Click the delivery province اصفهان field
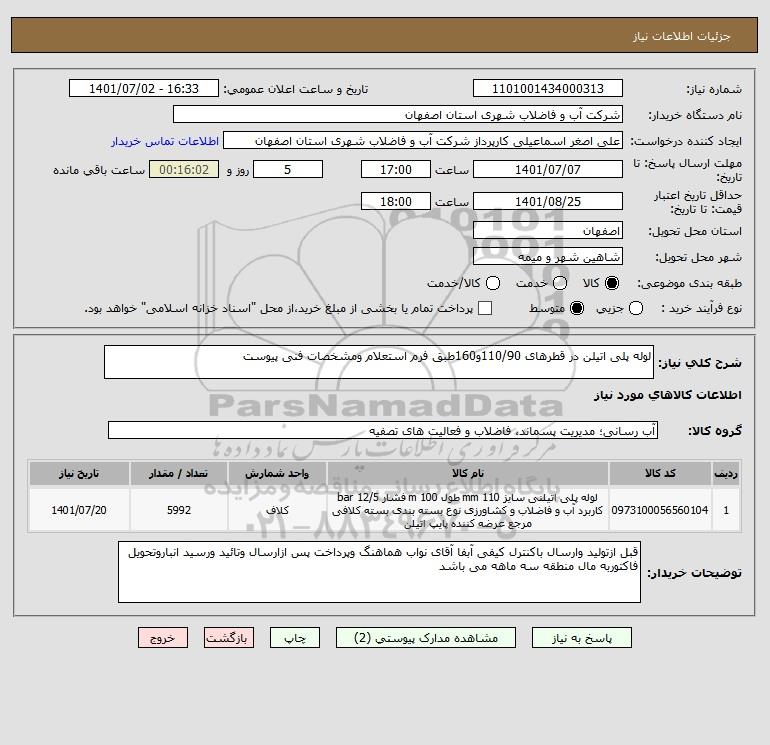This screenshot has height=745, width=770. click(x=548, y=230)
